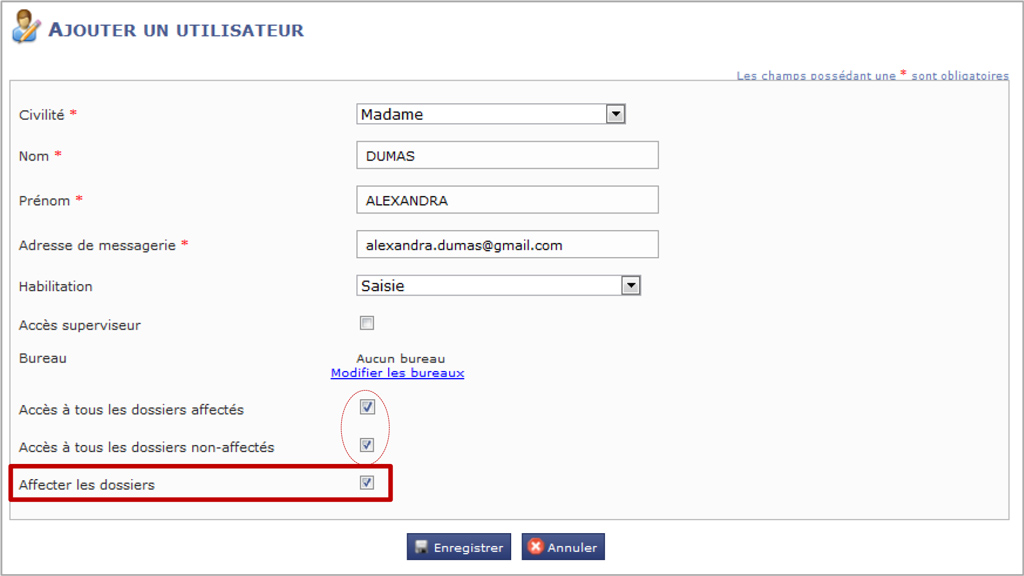Click the Enregistrer button

coord(459,547)
